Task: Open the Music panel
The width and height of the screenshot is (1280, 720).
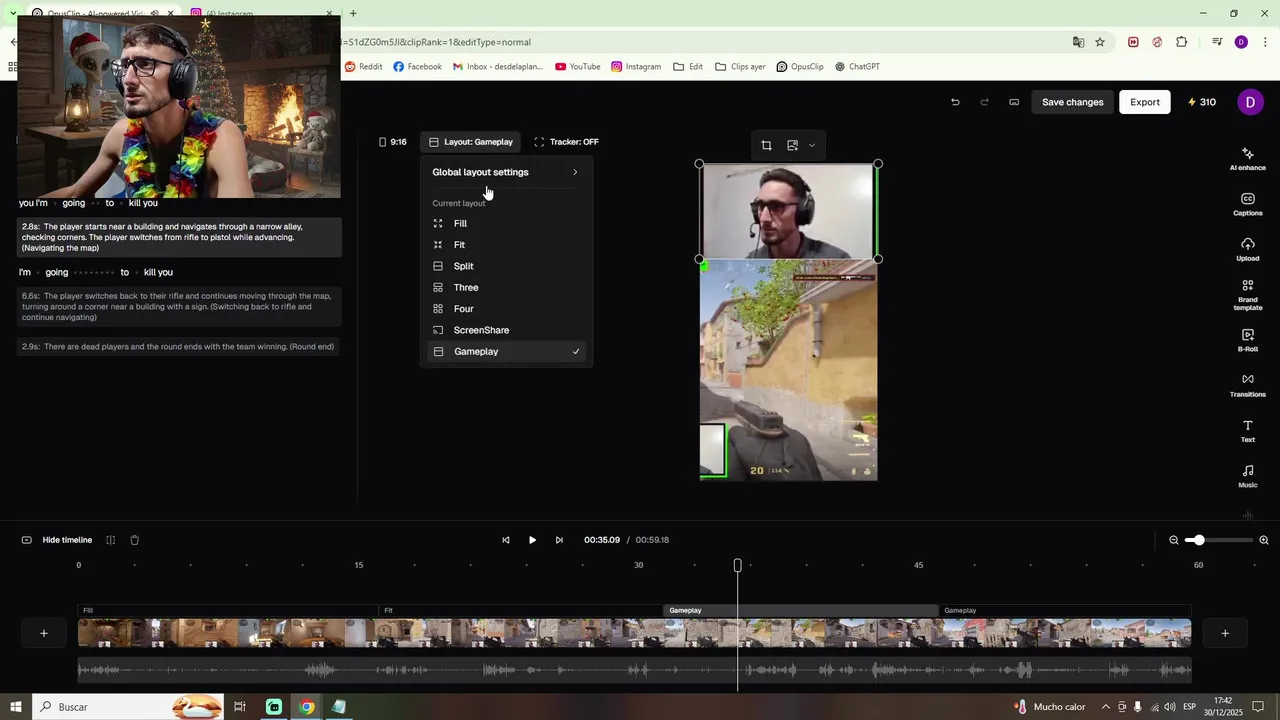Action: coord(1247,476)
